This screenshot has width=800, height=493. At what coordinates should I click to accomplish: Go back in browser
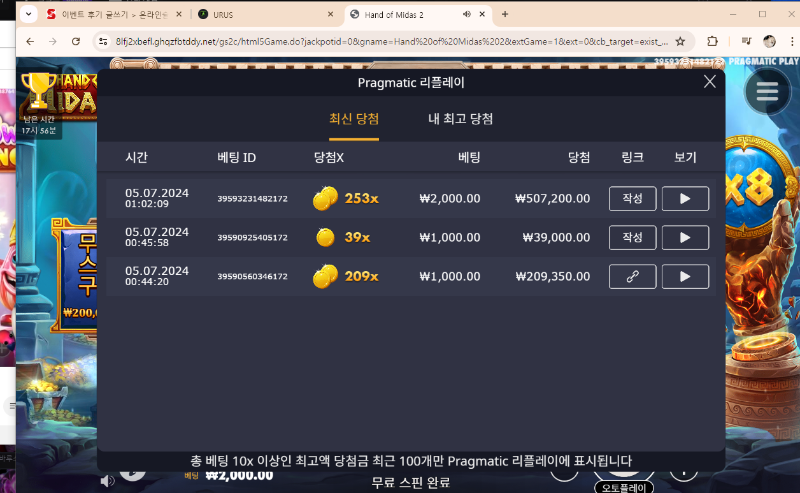click(30, 41)
